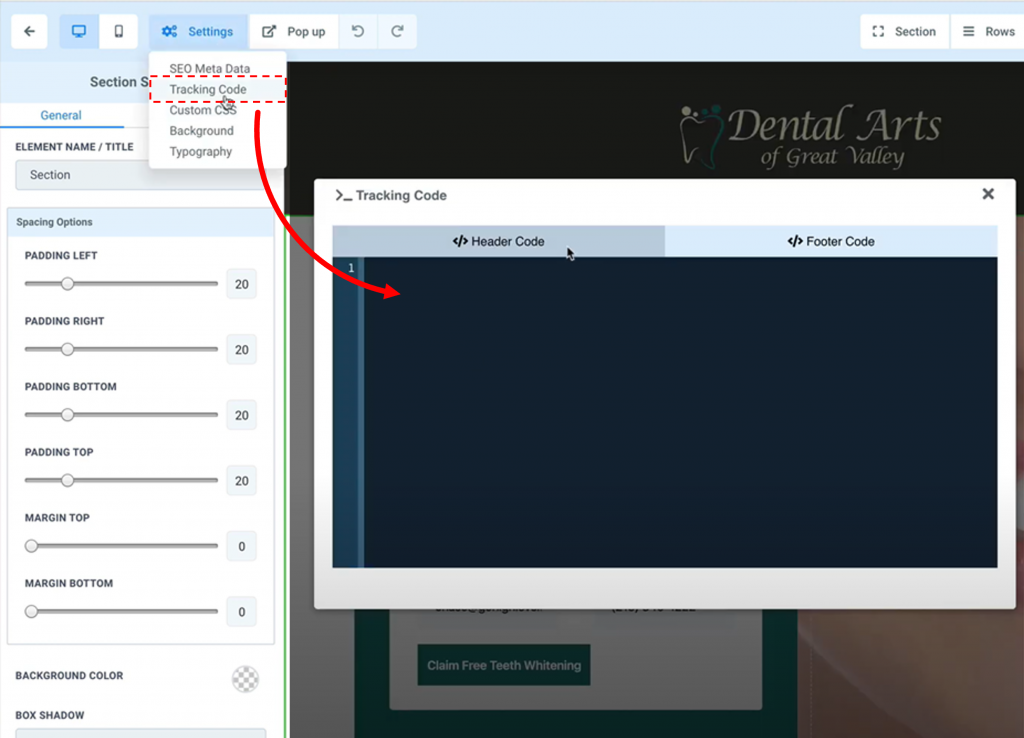This screenshot has width=1024, height=738.
Task: Click the Margin Bottom value box
Action: click(242, 612)
